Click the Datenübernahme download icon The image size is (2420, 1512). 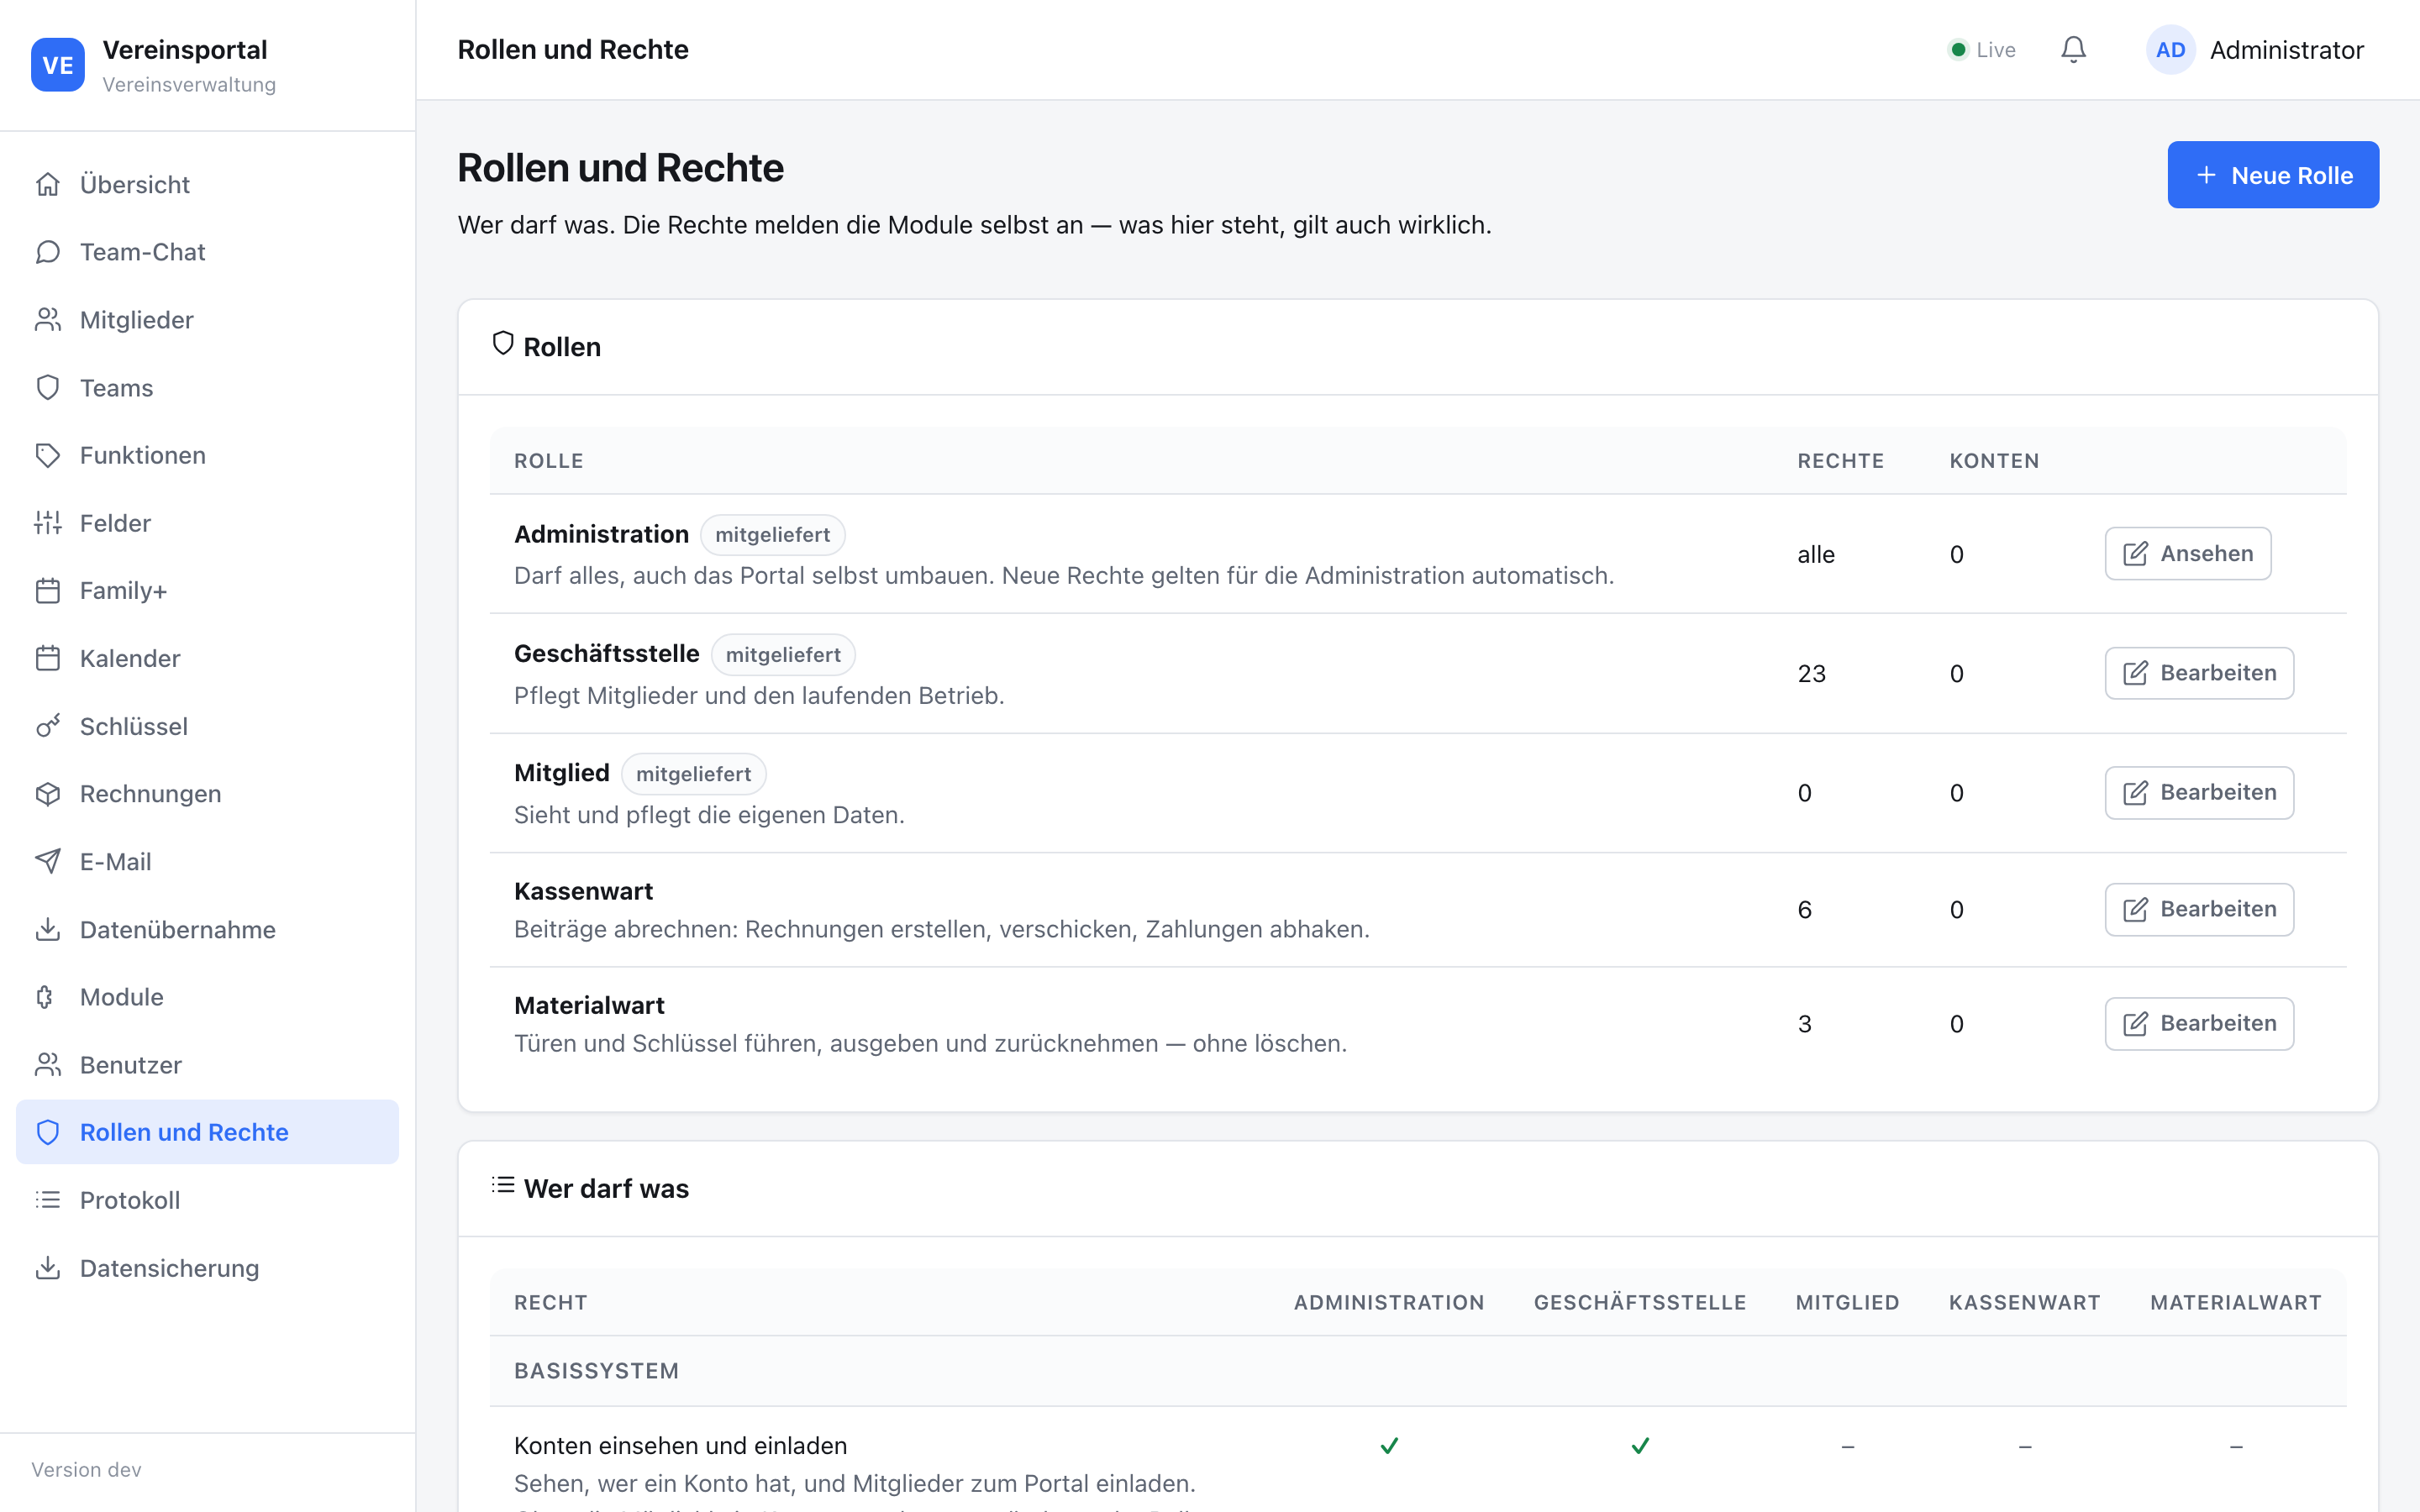pos(48,930)
